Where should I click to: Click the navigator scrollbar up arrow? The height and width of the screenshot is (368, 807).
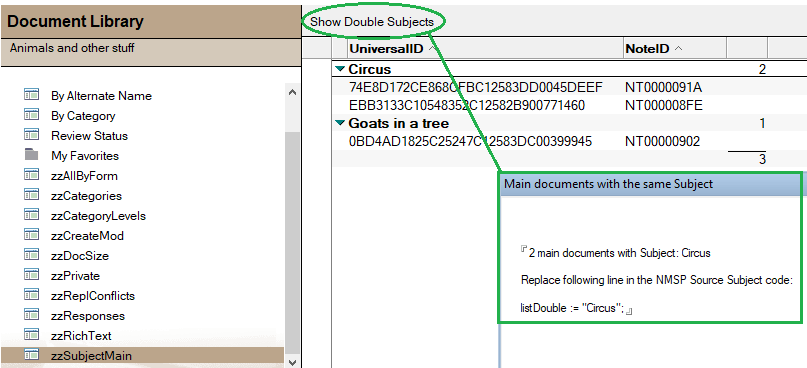(x=292, y=93)
